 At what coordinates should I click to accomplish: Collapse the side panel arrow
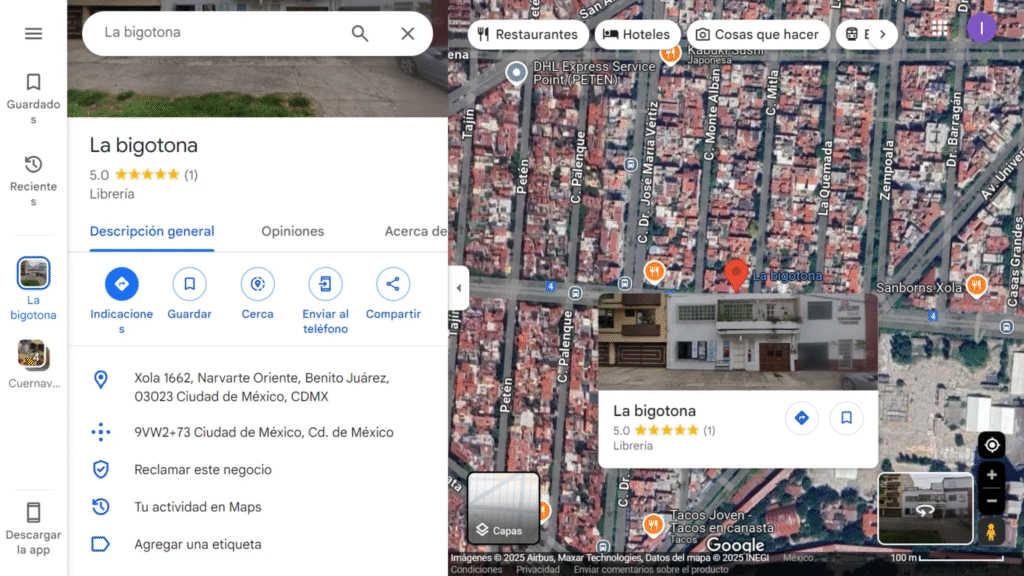[x=459, y=288]
